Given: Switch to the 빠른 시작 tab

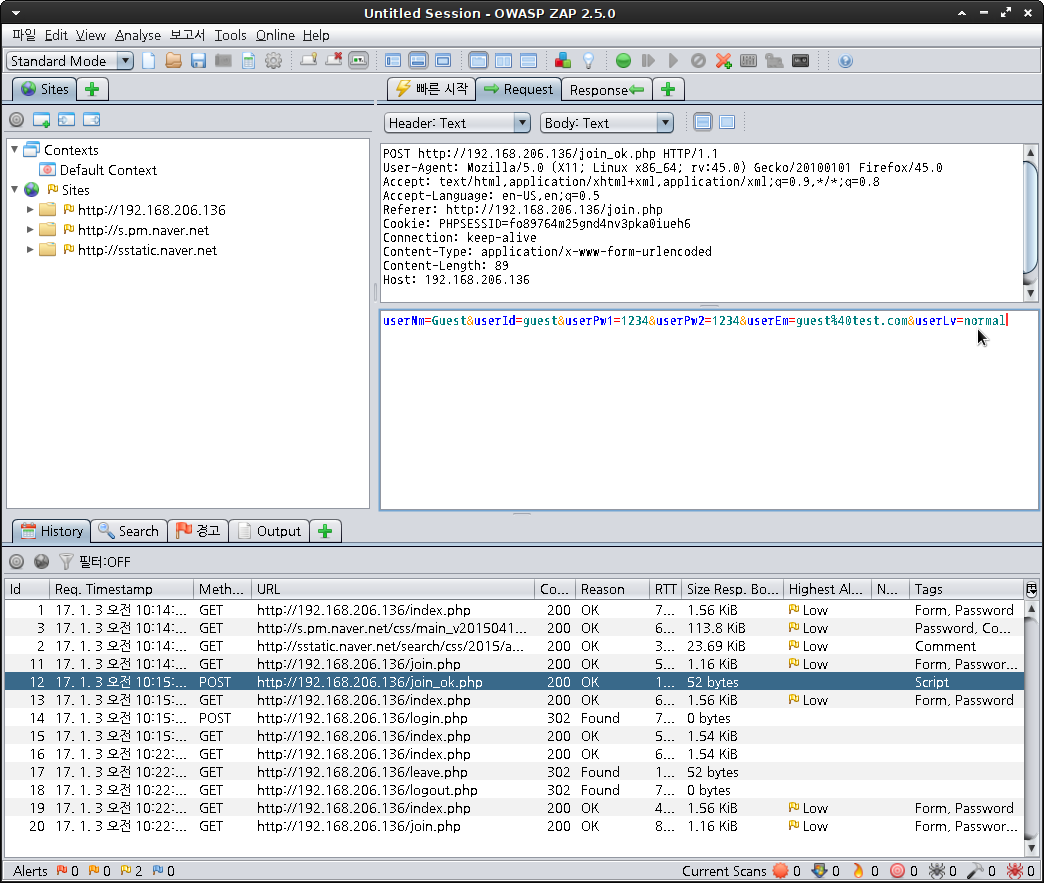Looking at the screenshot, I should [431, 89].
